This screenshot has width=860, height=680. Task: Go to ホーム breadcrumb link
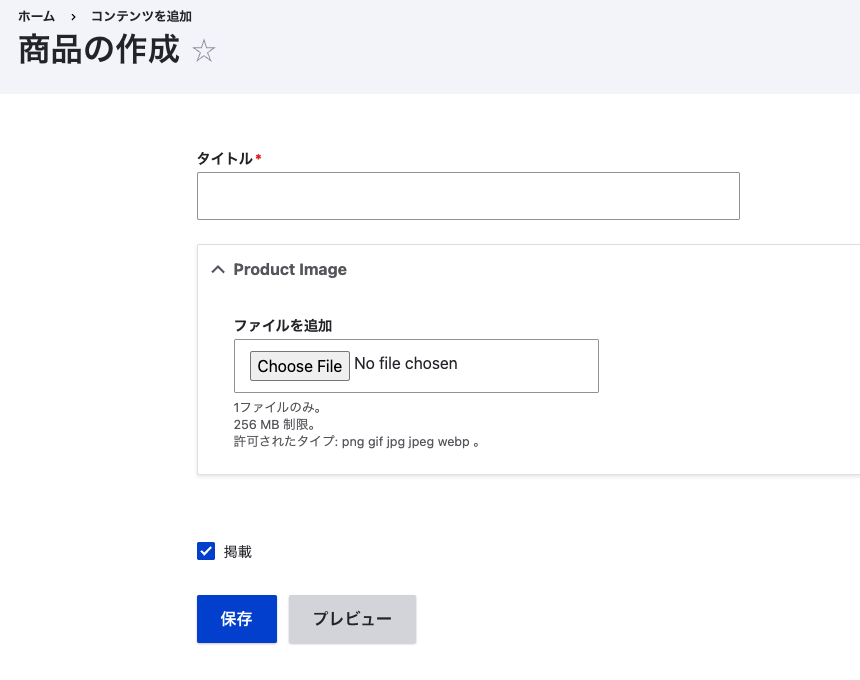pyautogui.click(x=36, y=16)
